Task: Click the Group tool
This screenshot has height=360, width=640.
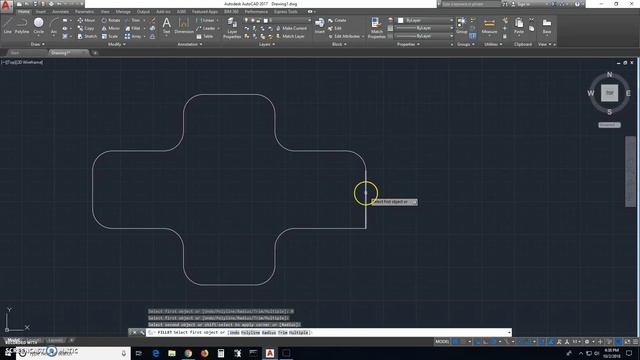Action: (462, 25)
